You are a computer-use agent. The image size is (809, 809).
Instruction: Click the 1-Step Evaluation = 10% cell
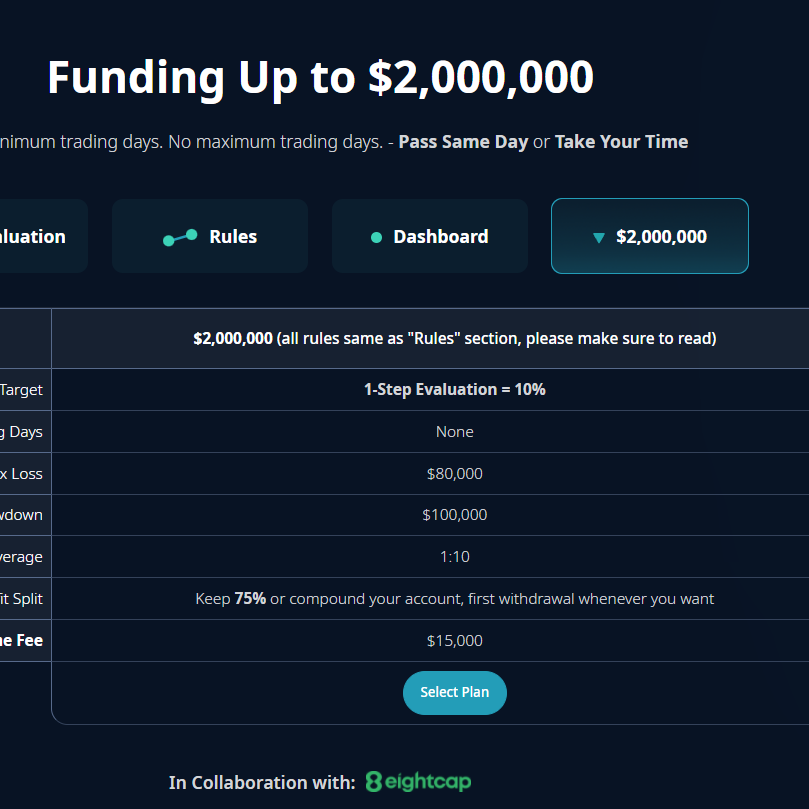[x=455, y=390]
